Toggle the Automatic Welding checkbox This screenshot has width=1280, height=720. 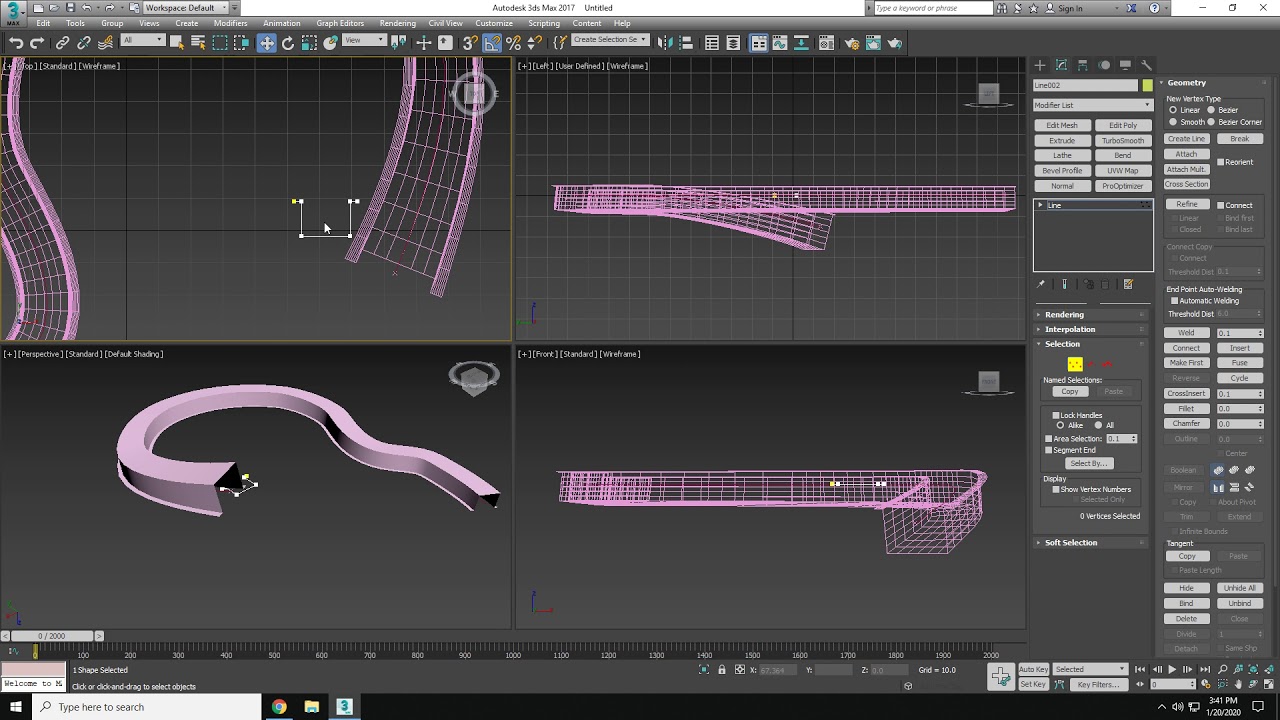(x=1174, y=301)
